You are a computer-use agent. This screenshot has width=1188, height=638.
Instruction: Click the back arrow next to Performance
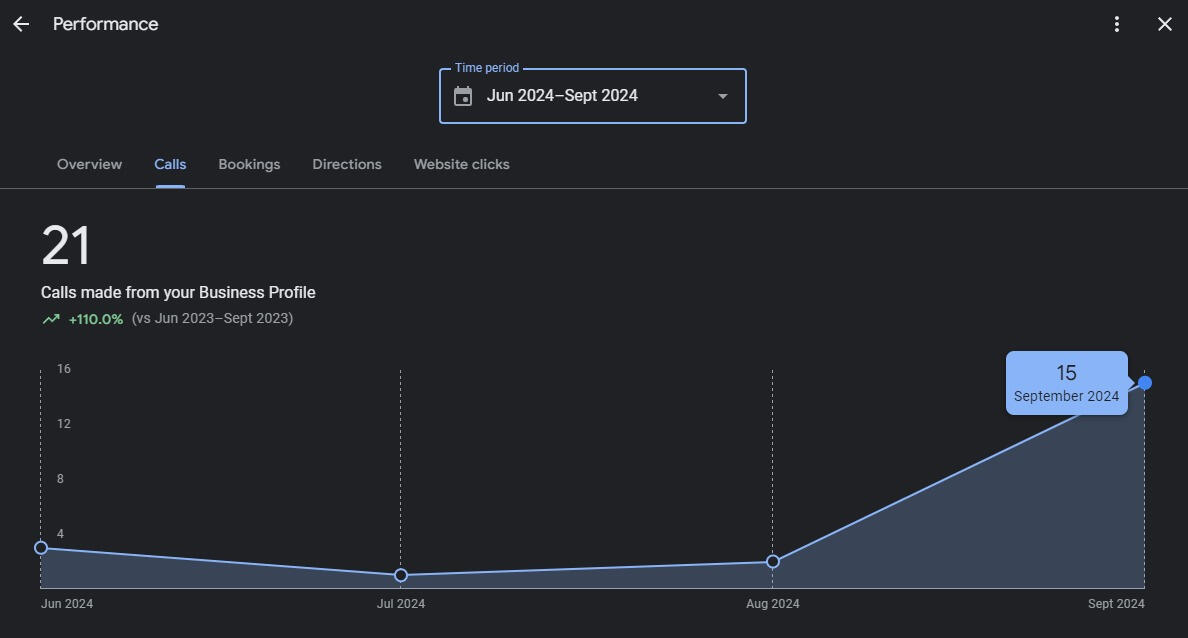coord(21,24)
